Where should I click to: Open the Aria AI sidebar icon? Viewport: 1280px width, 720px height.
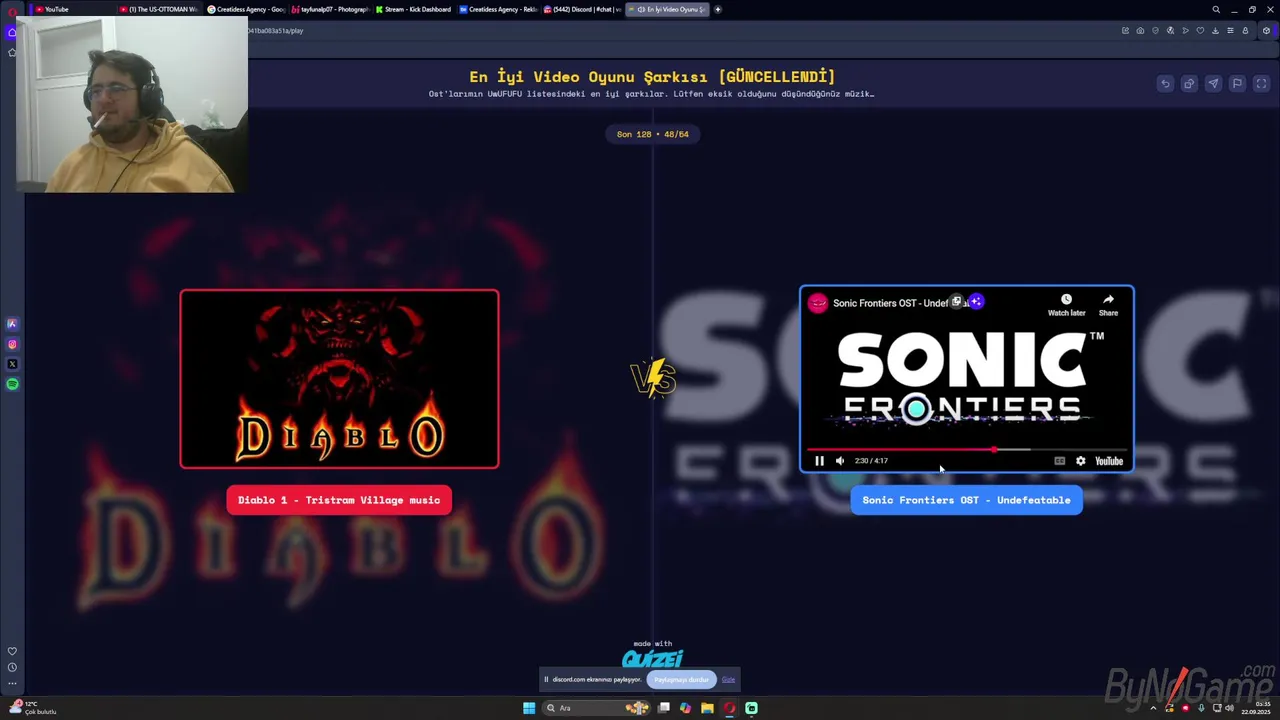pos(12,324)
